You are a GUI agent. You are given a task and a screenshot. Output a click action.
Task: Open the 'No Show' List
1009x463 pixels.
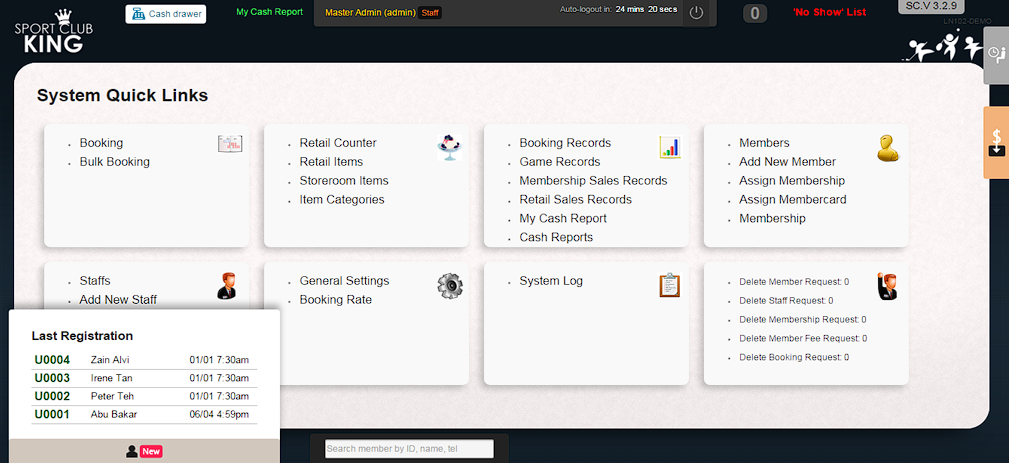click(x=829, y=12)
